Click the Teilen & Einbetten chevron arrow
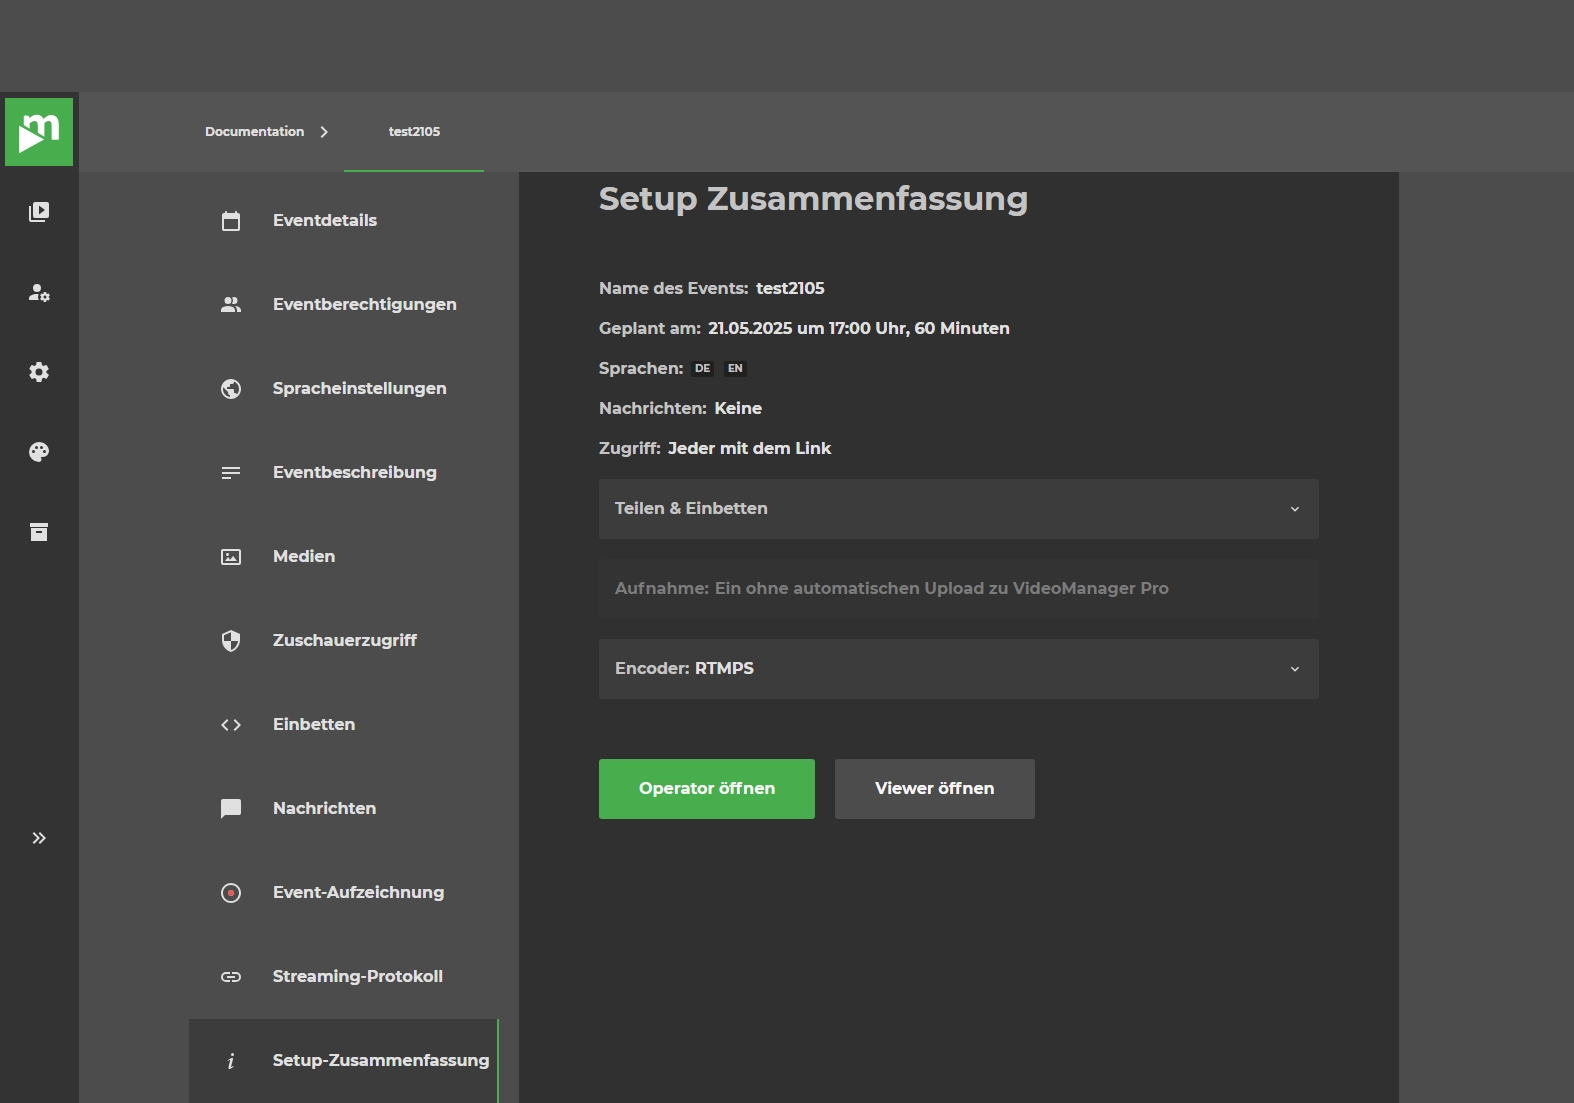 click(1295, 509)
